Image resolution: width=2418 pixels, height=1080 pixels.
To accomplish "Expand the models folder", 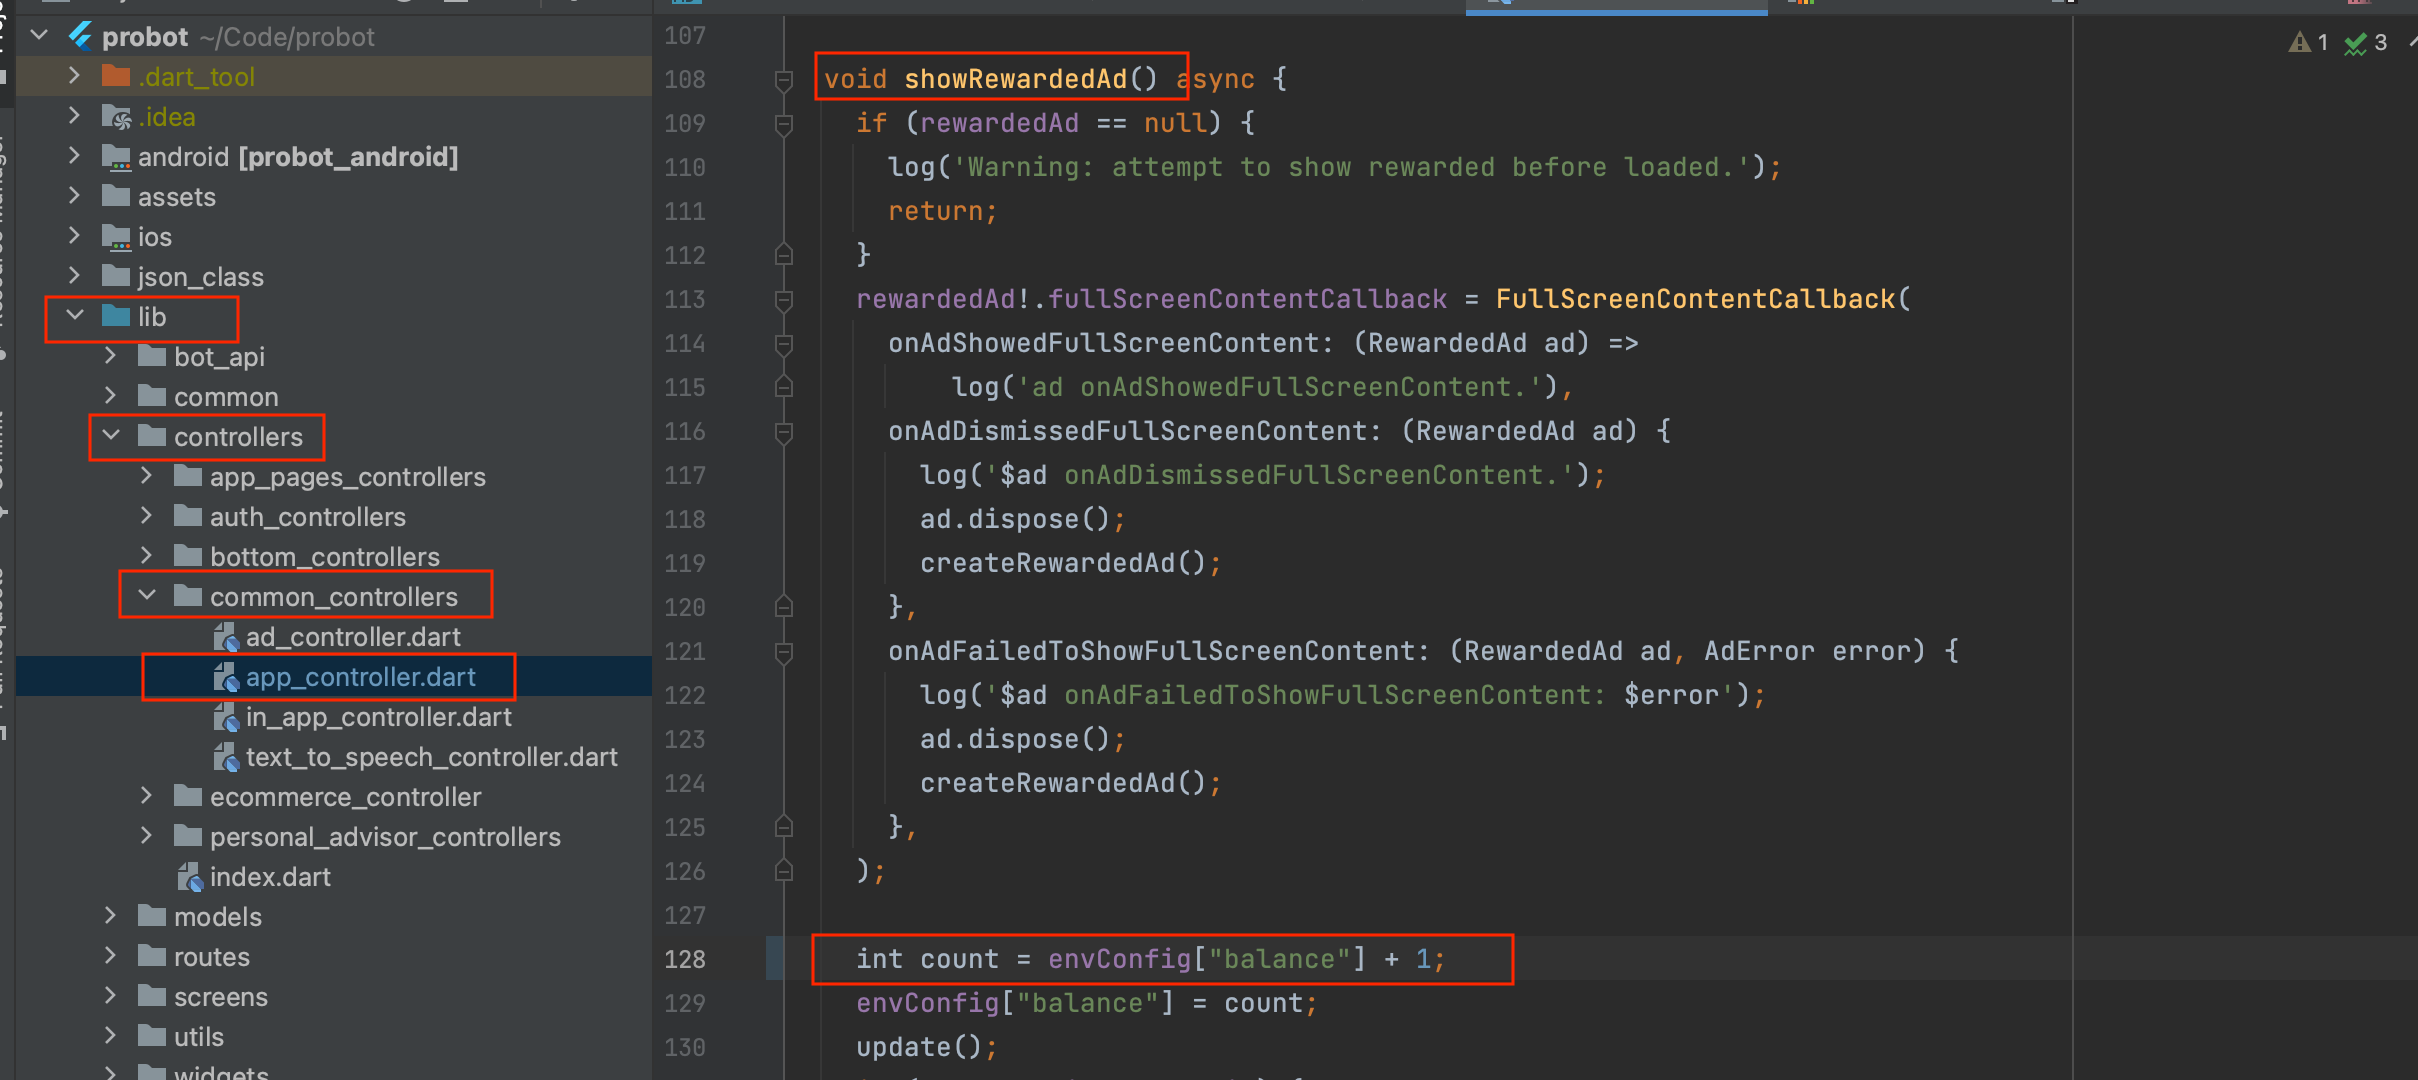I will 111,916.
